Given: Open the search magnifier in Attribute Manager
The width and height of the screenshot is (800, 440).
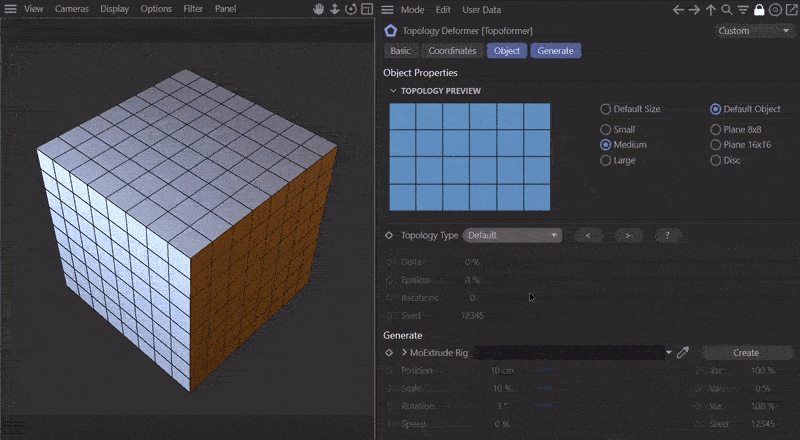Looking at the screenshot, I should pyautogui.click(x=727, y=9).
